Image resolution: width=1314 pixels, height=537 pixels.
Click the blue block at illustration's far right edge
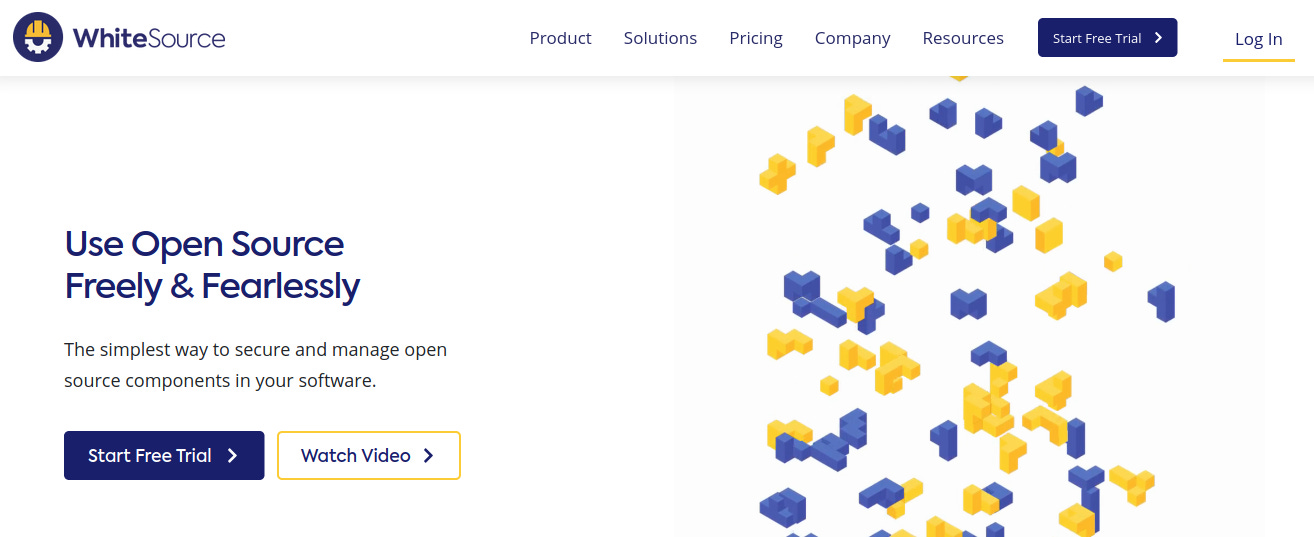tap(1162, 300)
